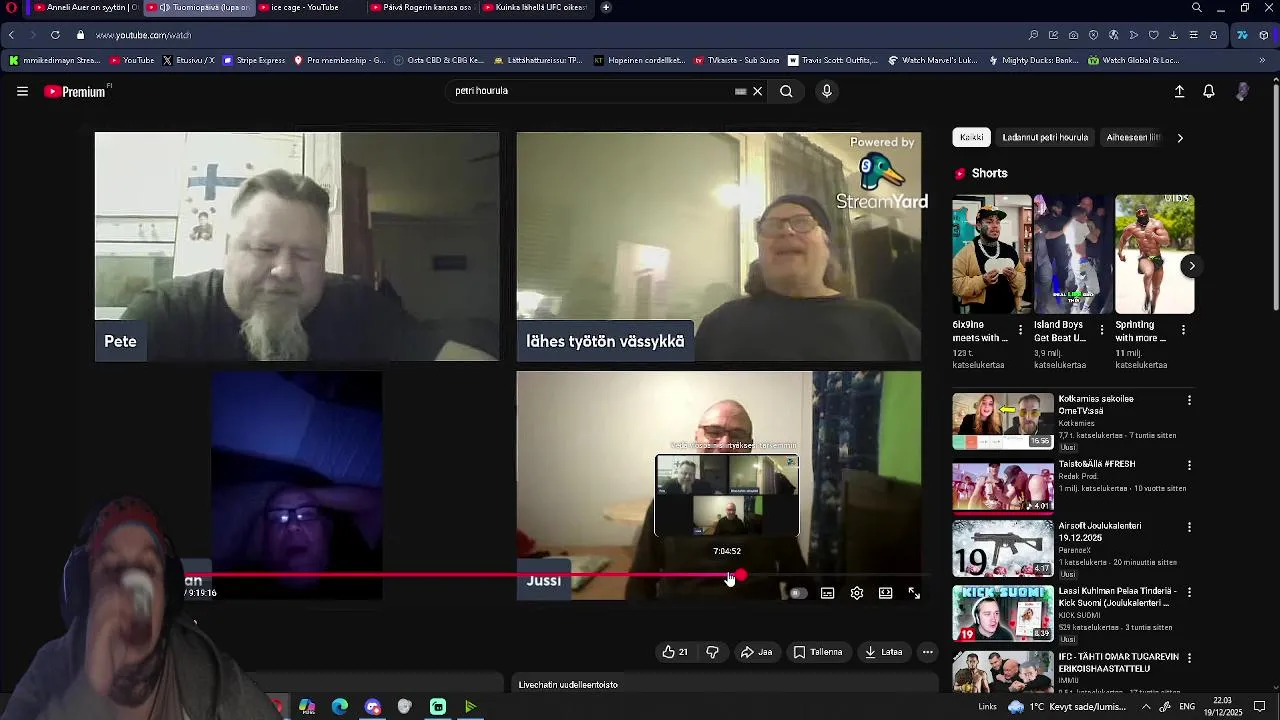Open the on-screen keyboard icon in search

[x=740, y=91]
